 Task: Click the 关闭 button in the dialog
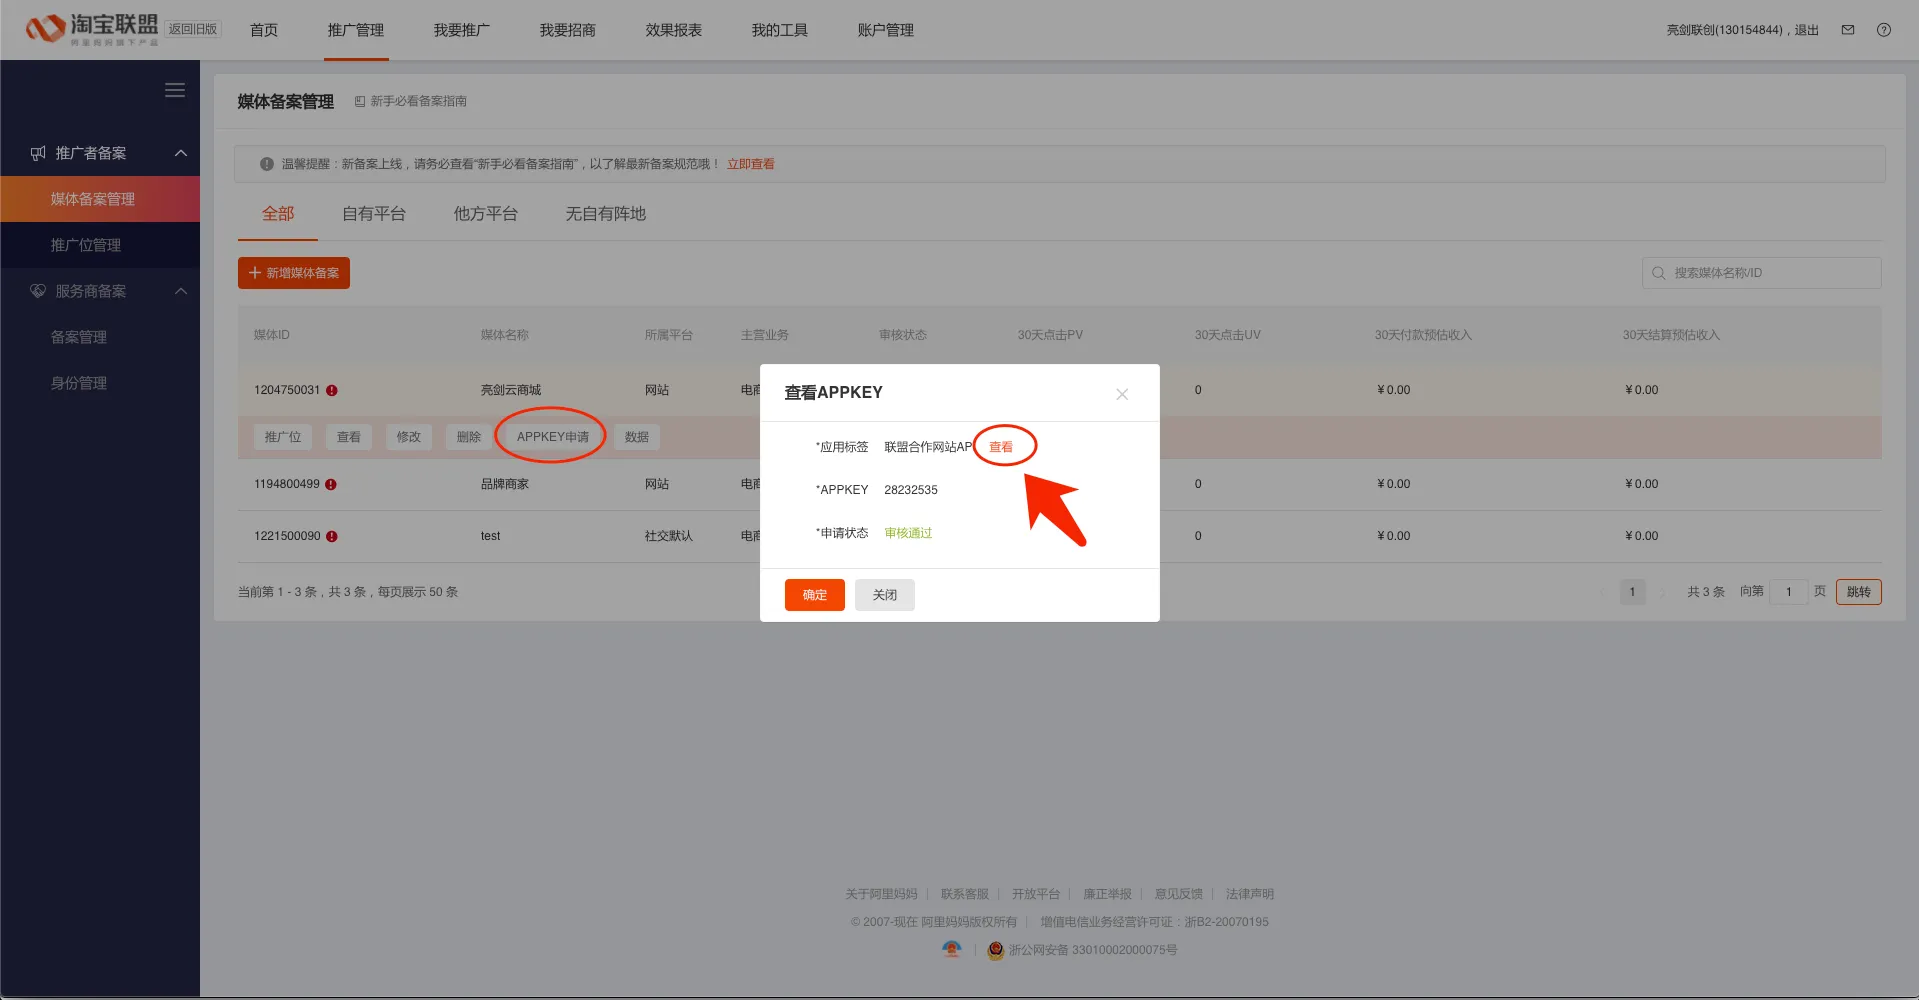tap(885, 595)
